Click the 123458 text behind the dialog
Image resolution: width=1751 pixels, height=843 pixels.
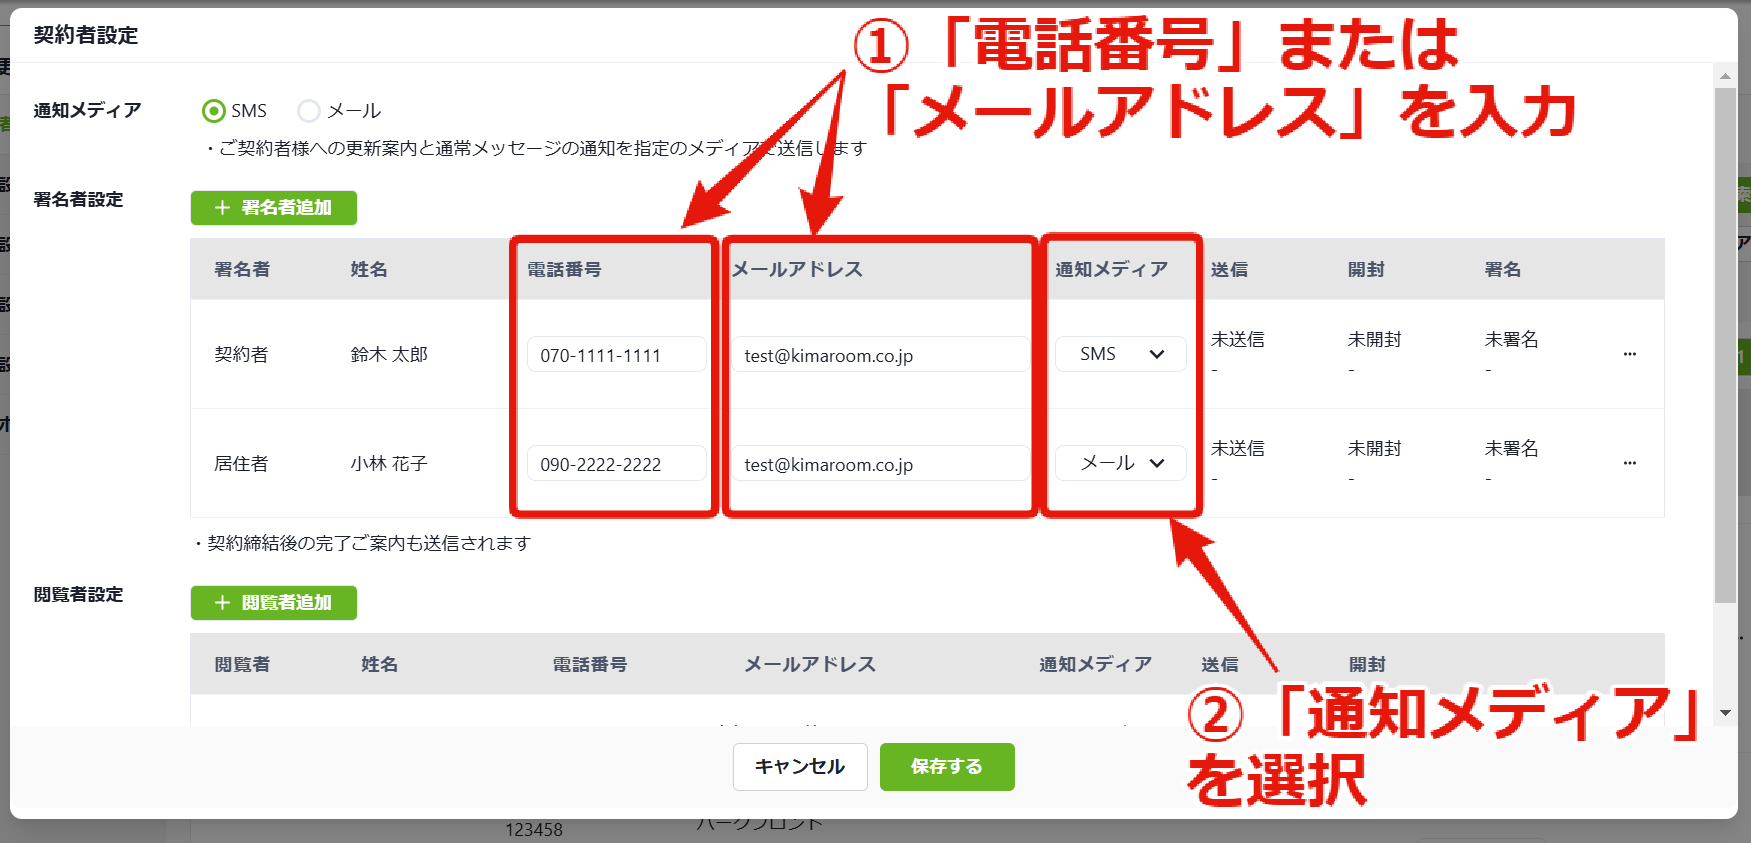click(534, 830)
